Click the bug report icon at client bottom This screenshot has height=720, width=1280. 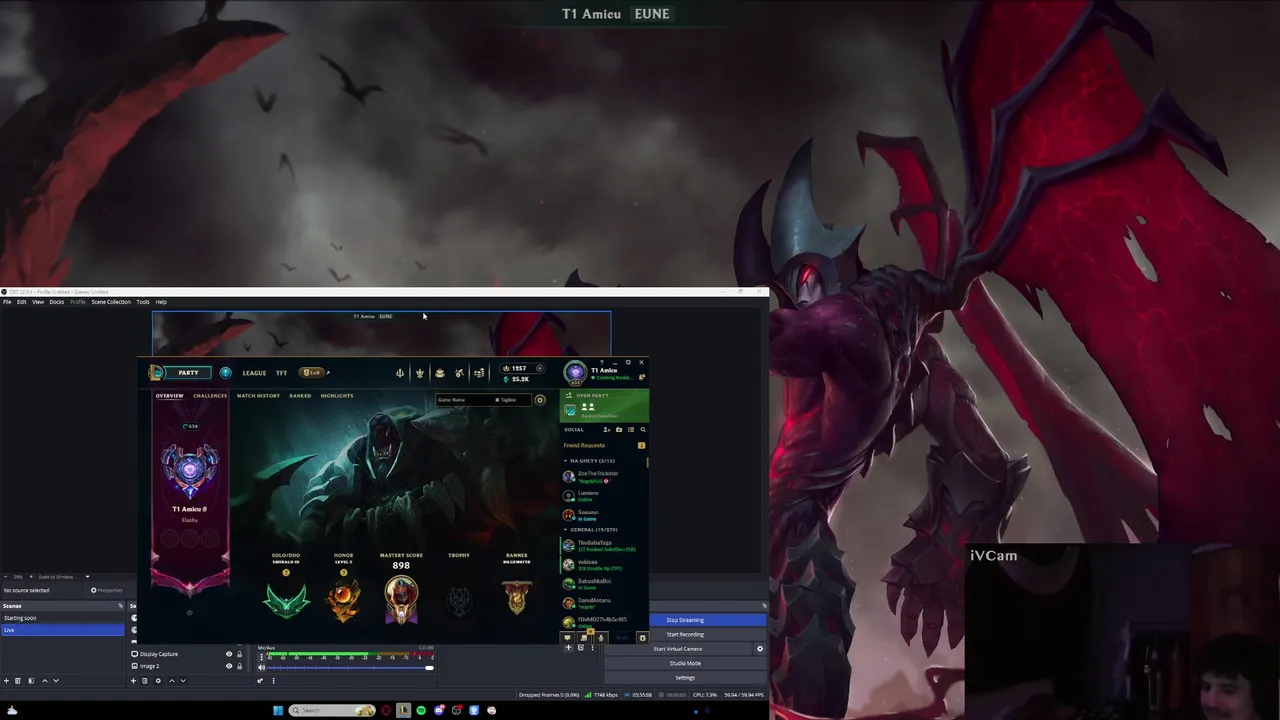pyautogui.click(x=642, y=638)
